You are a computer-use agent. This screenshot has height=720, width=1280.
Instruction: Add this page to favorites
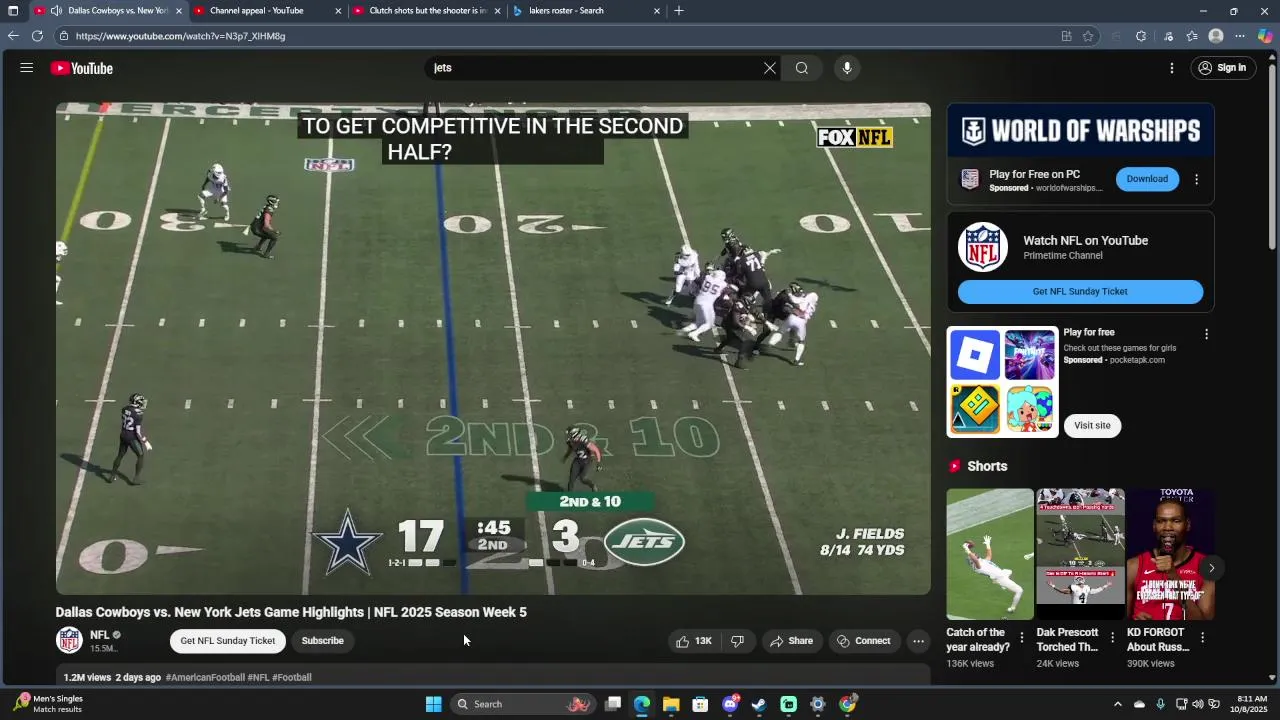point(1088,36)
